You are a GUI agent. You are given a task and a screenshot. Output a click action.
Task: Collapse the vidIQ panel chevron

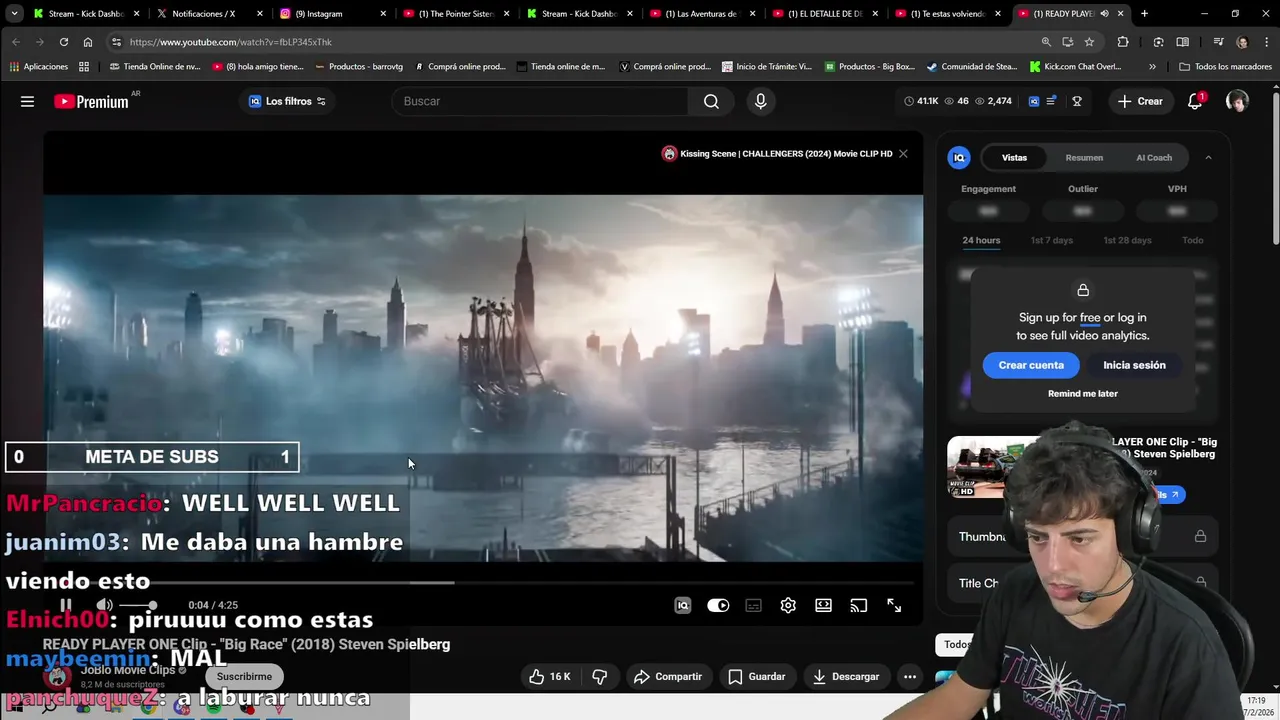(1208, 157)
